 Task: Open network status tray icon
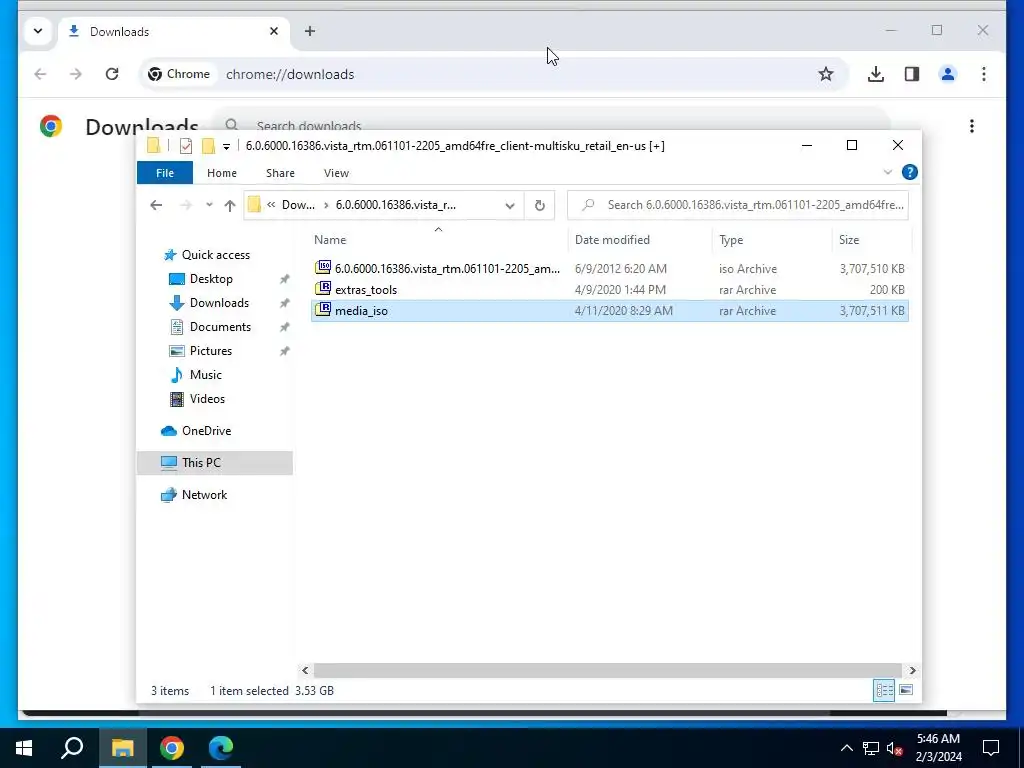(x=871, y=748)
